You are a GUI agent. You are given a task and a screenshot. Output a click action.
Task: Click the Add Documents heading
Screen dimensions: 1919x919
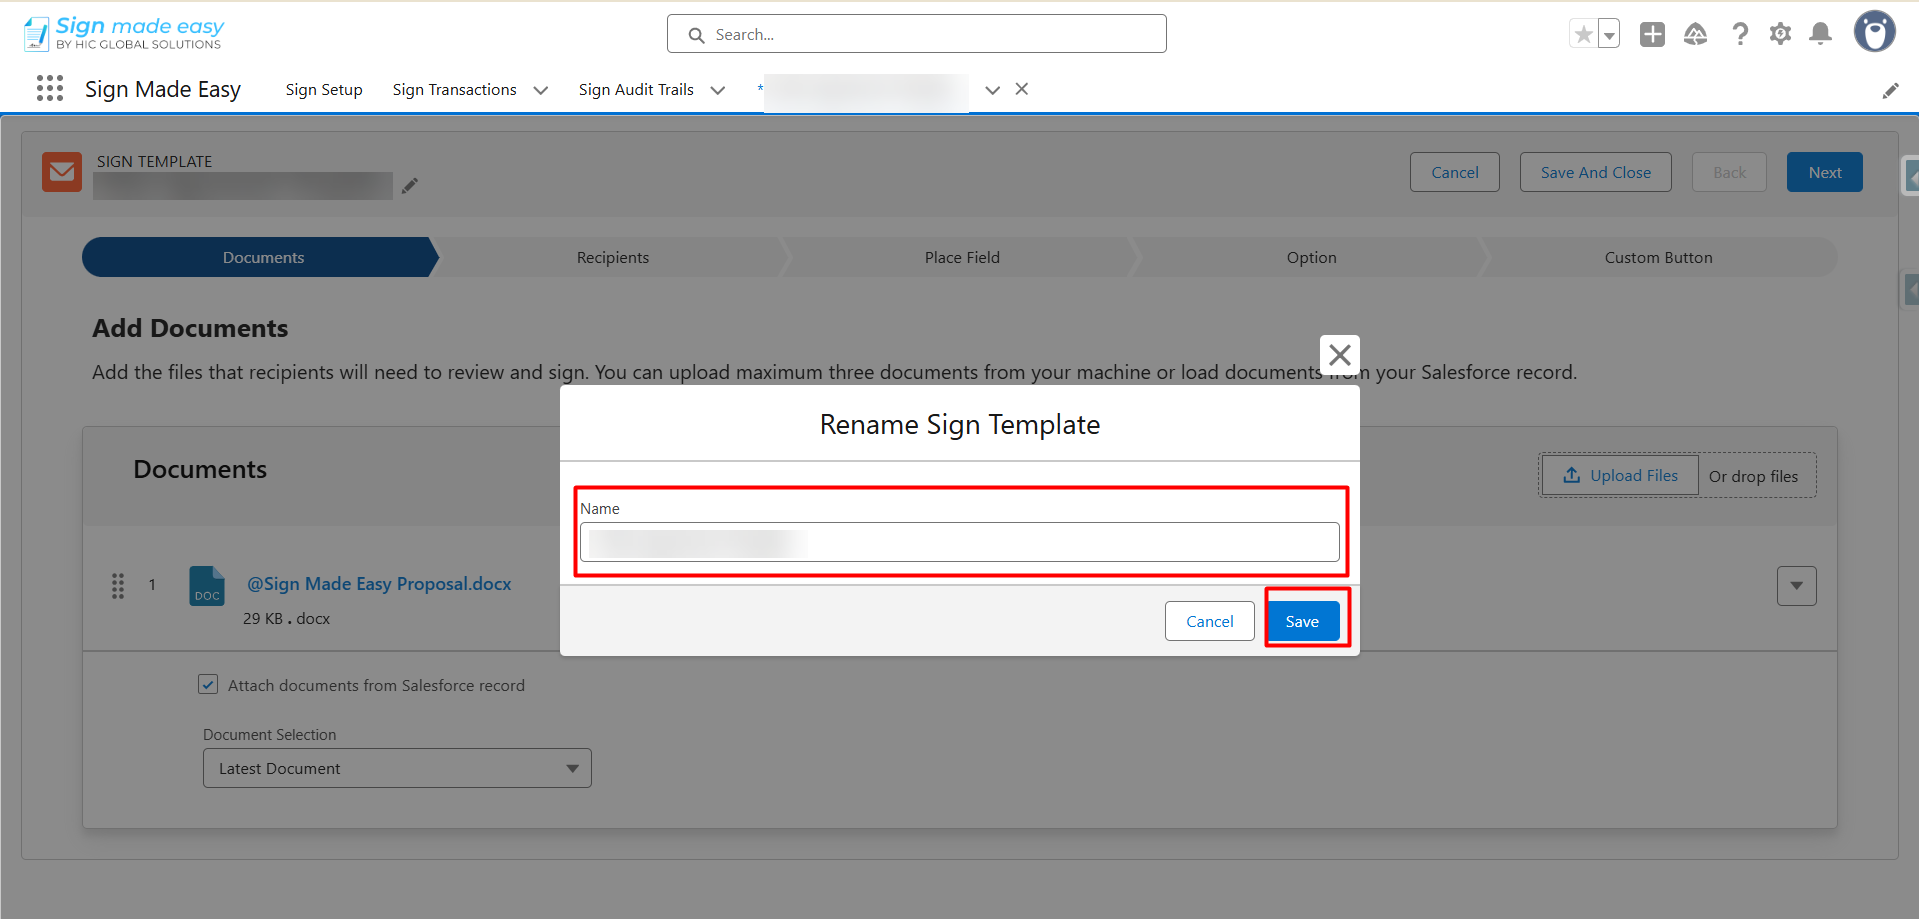click(x=190, y=329)
